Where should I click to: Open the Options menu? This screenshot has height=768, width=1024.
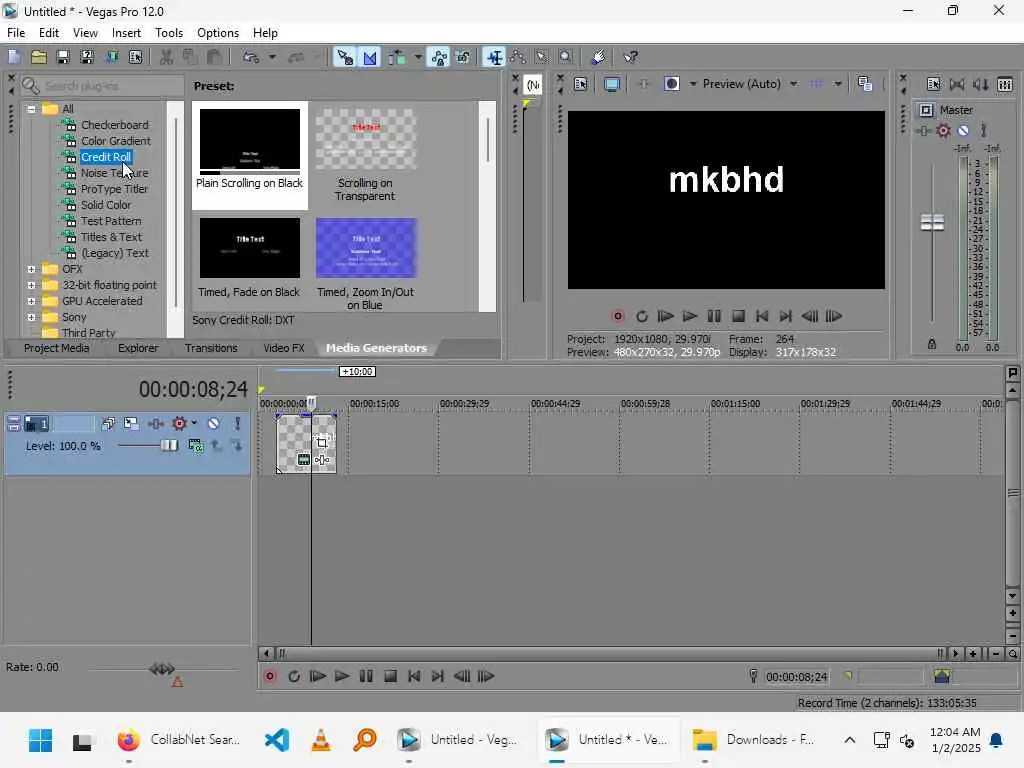point(217,33)
